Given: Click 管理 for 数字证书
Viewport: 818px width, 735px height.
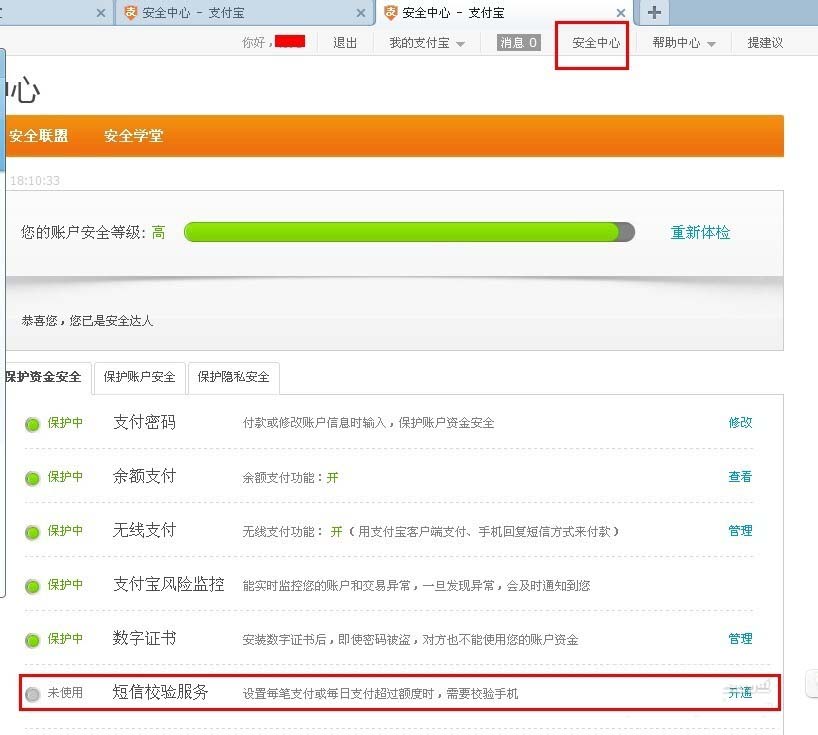Looking at the screenshot, I should (740, 638).
